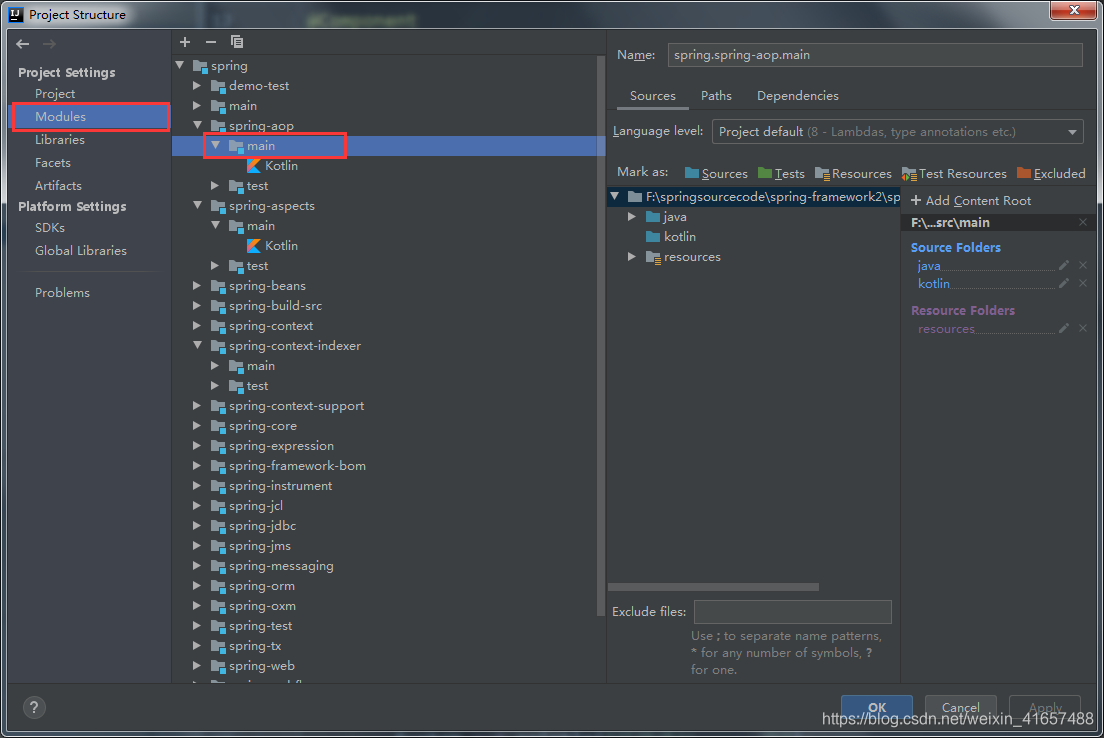
Task: Collapse the spring root module
Action: tap(180, 65)
